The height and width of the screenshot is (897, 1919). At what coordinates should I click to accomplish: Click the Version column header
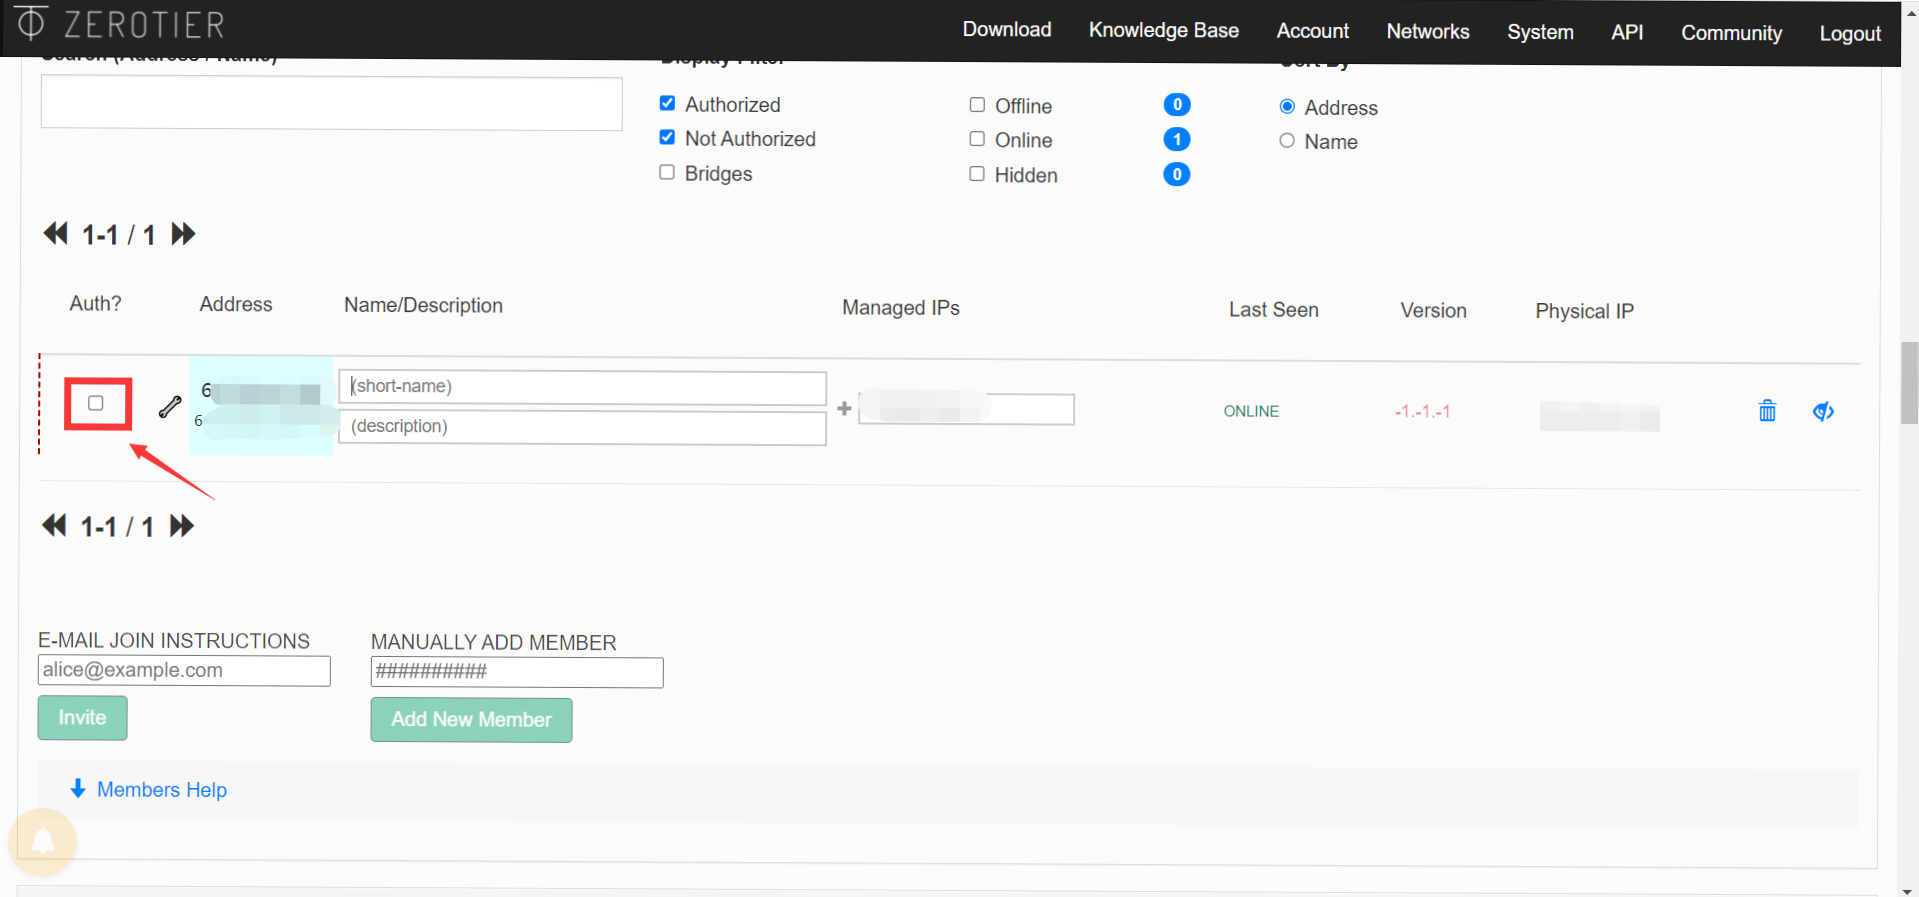pyautogui.click(x=1433, y=311)
